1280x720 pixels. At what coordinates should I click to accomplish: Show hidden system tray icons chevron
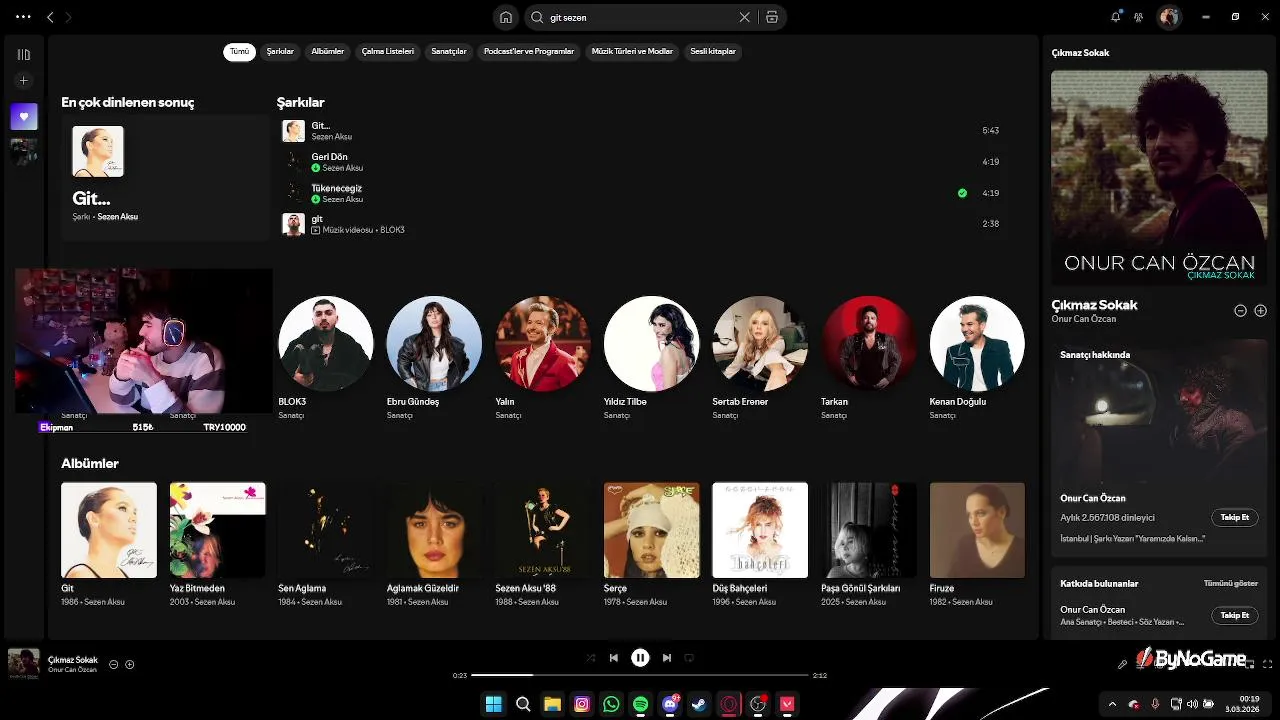[1112, 704]
